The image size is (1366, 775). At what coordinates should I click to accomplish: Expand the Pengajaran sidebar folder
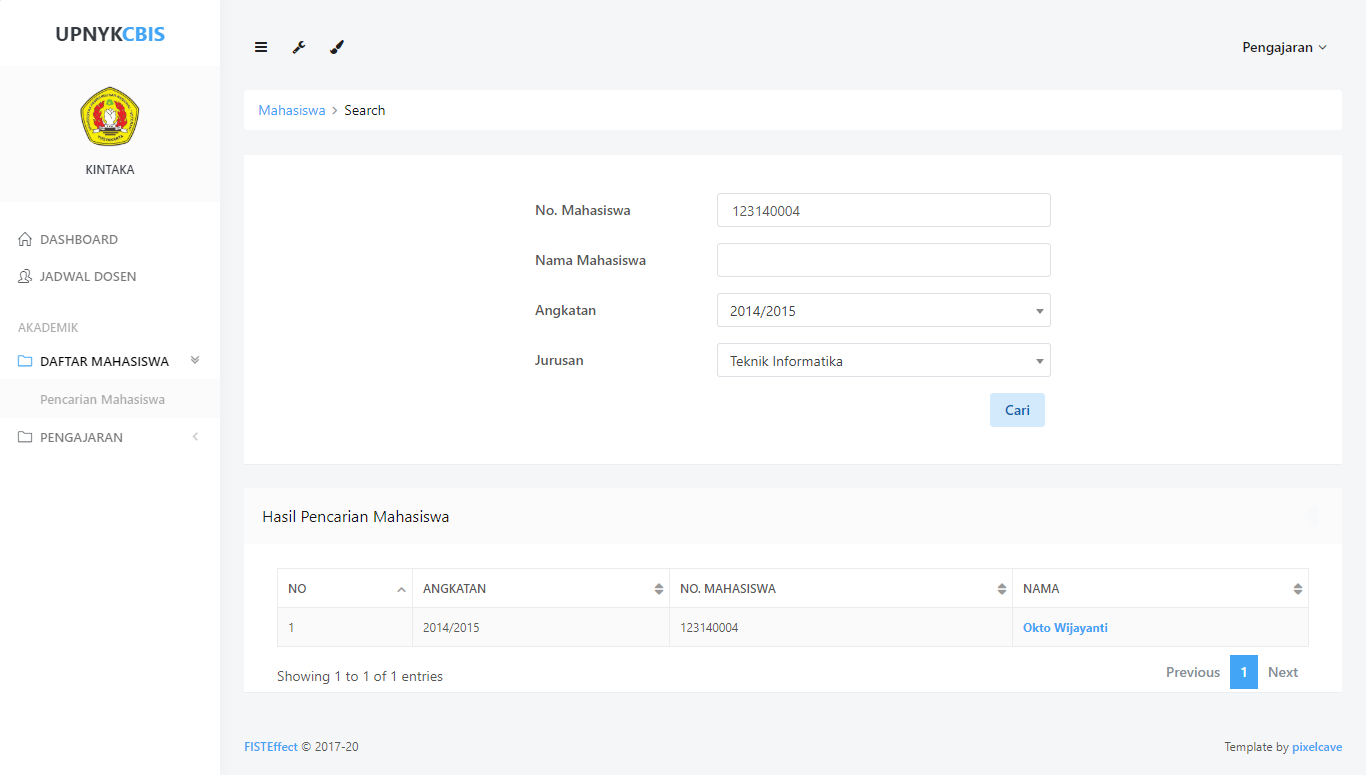81,438
